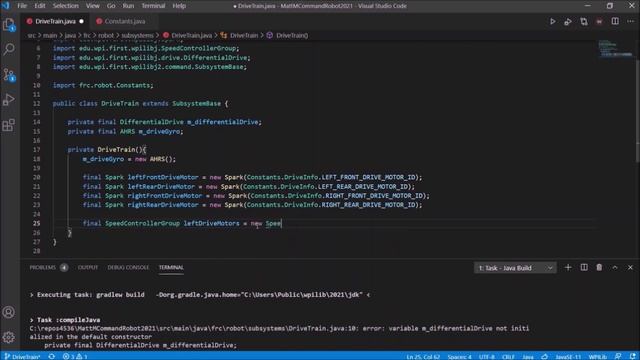
Task: Switch to the DriveTrain.java editor tab
Action: (x=55, y=21)
